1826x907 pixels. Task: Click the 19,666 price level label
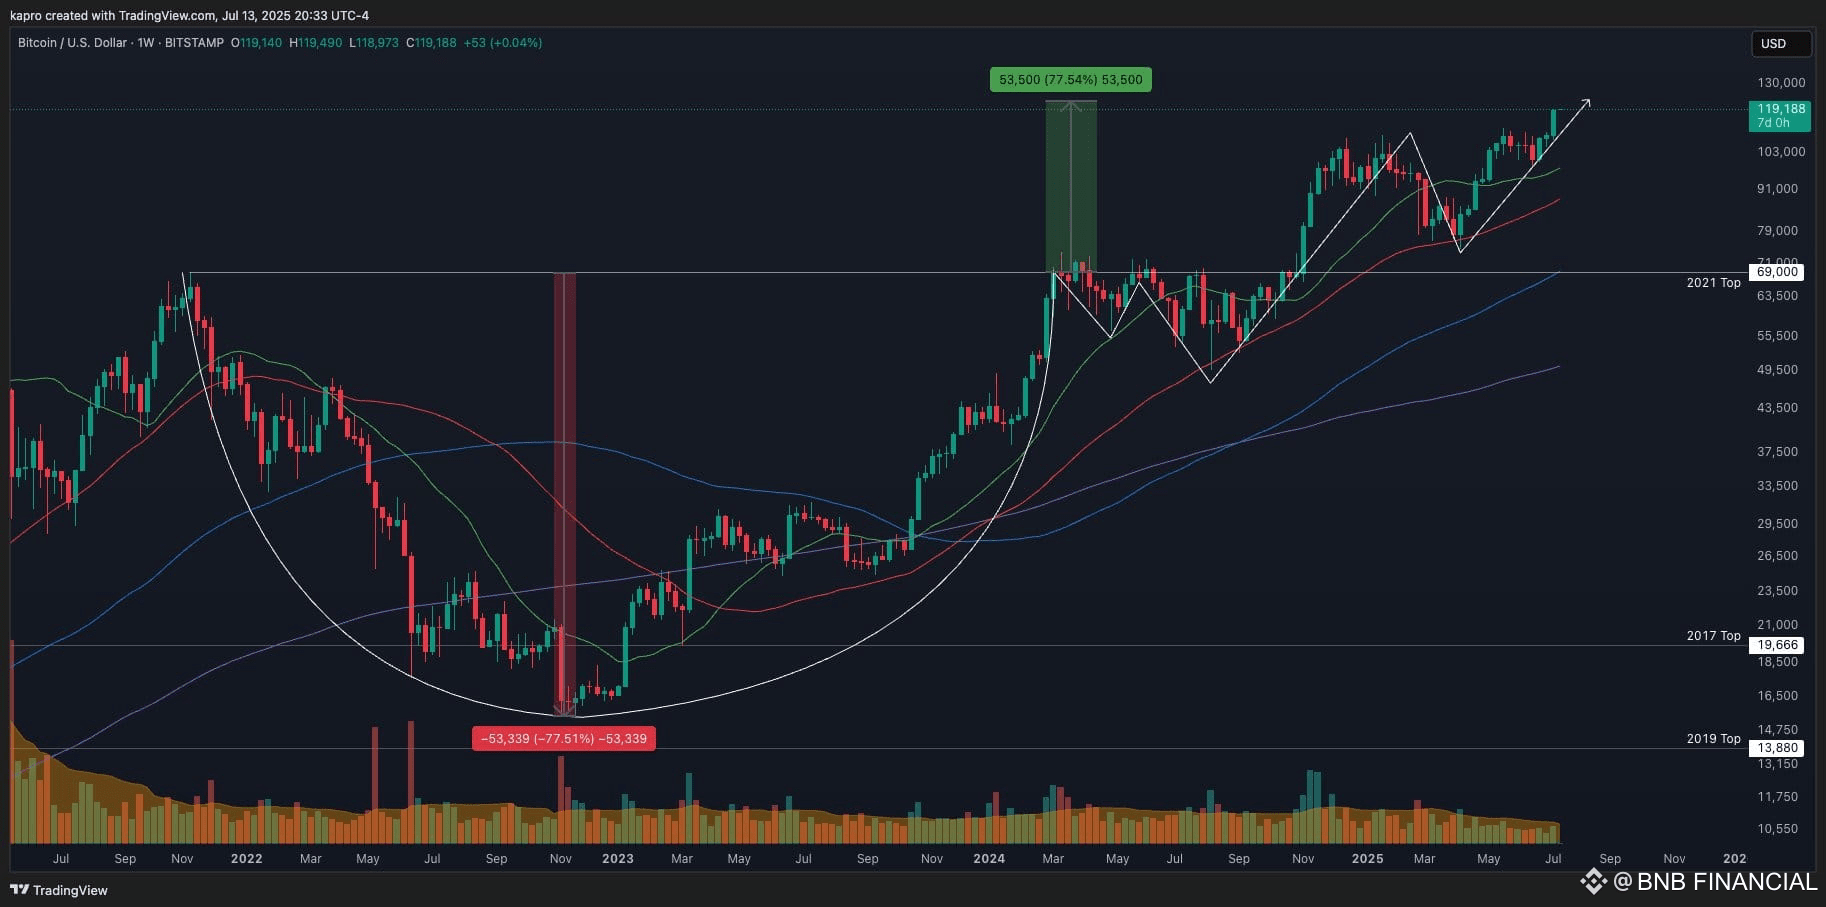point(1778,646)
